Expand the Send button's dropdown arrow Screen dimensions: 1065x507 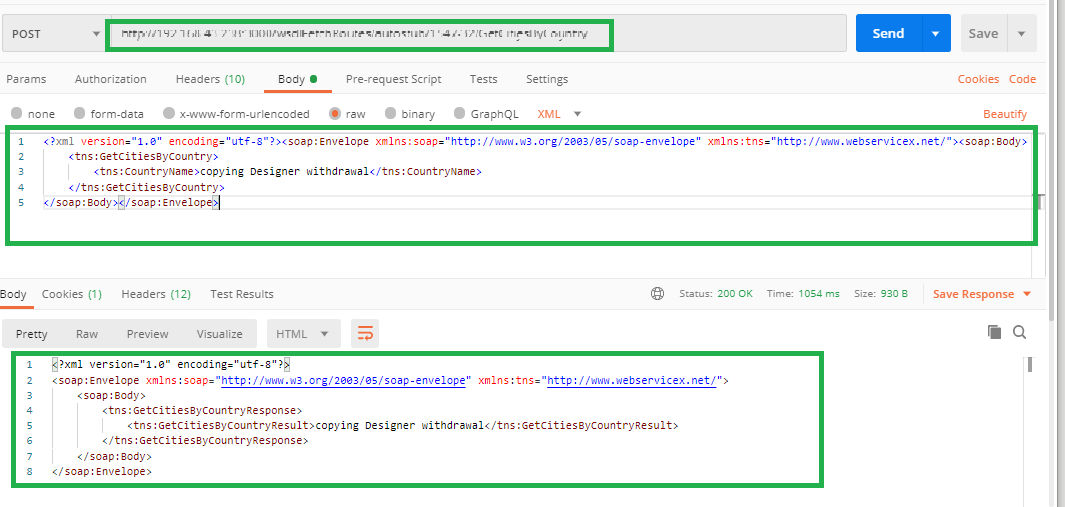(x=936, y=33)
